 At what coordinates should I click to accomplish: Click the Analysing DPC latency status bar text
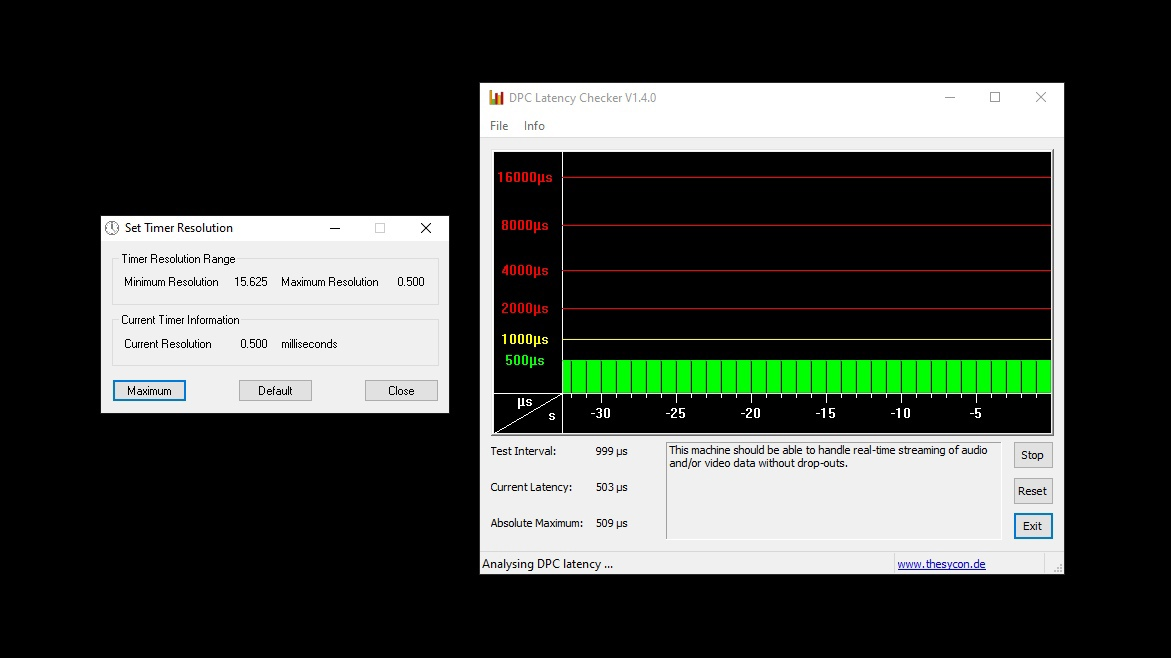[547, 564]
